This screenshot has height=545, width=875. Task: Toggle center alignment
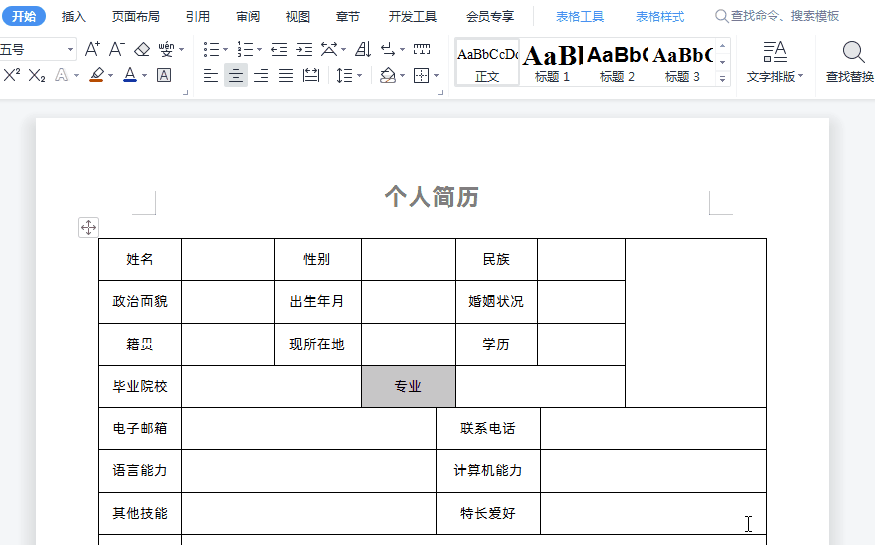pyautogui.click(x=236, y=75)
